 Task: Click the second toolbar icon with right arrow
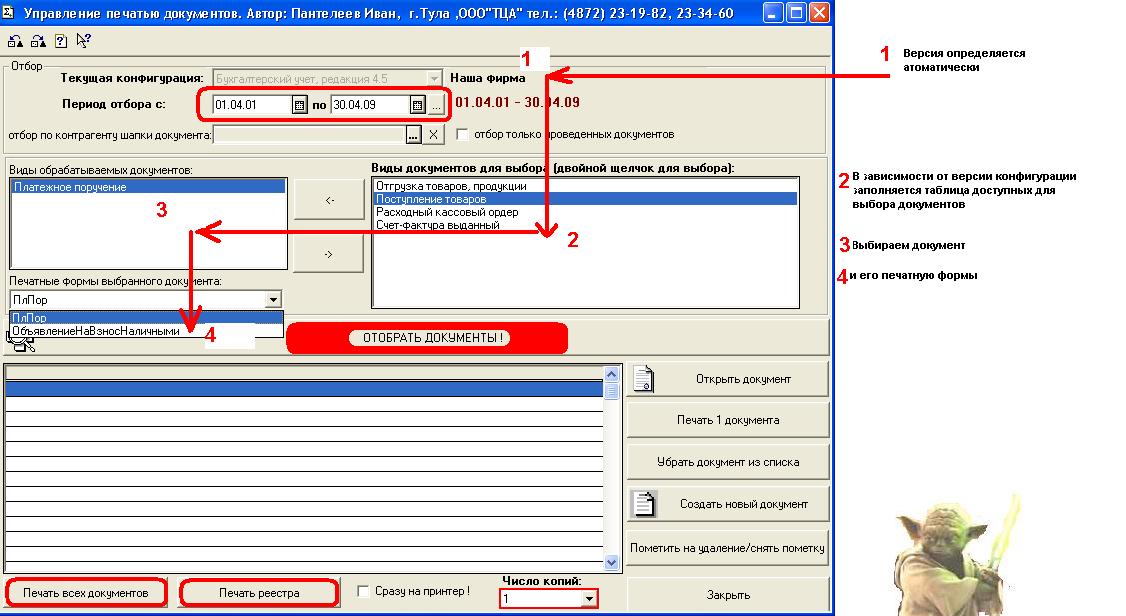(x=38, y=41)
